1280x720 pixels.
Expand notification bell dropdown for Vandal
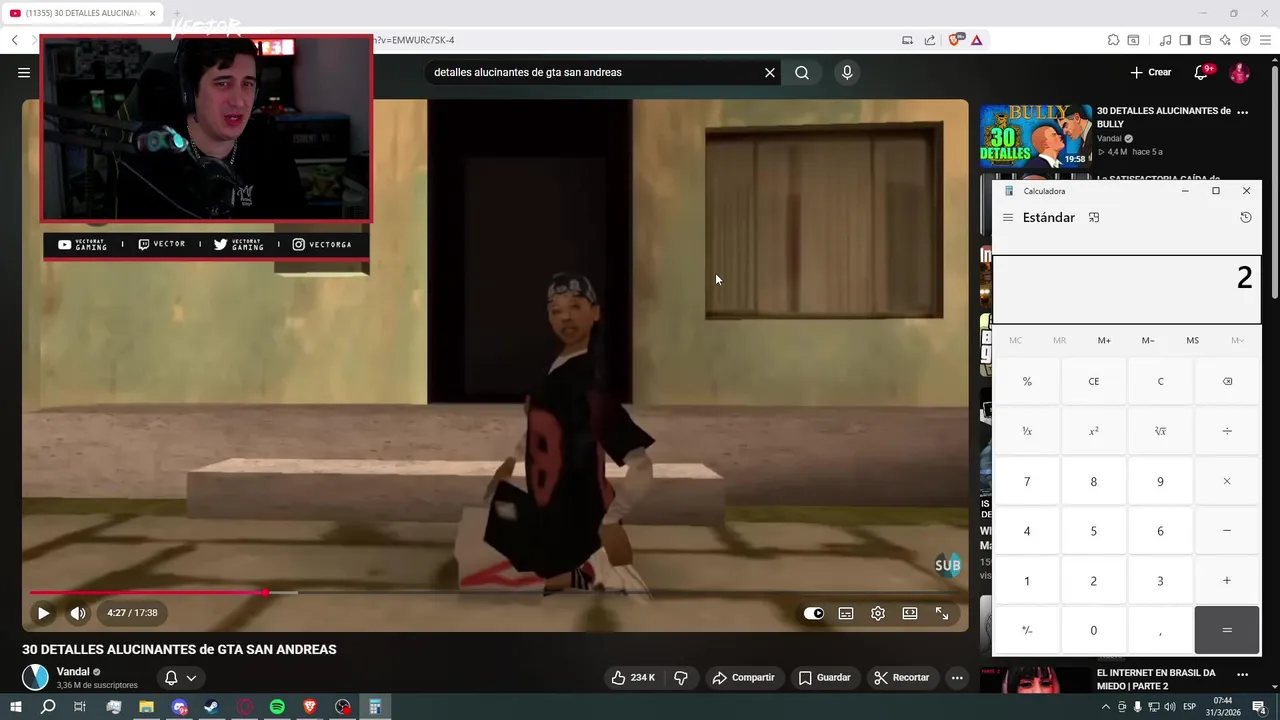pos(180,677)
